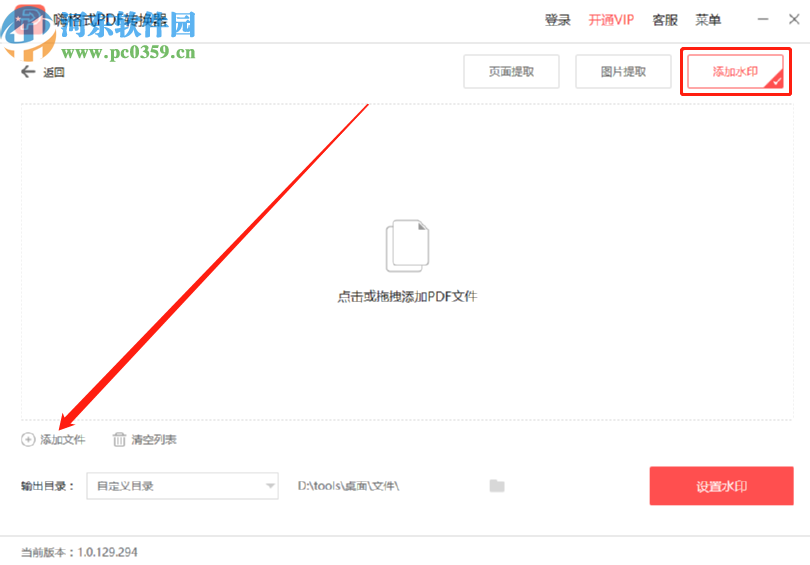
Task: Click the PDF document icon in drop area
Action: [408, 246]
